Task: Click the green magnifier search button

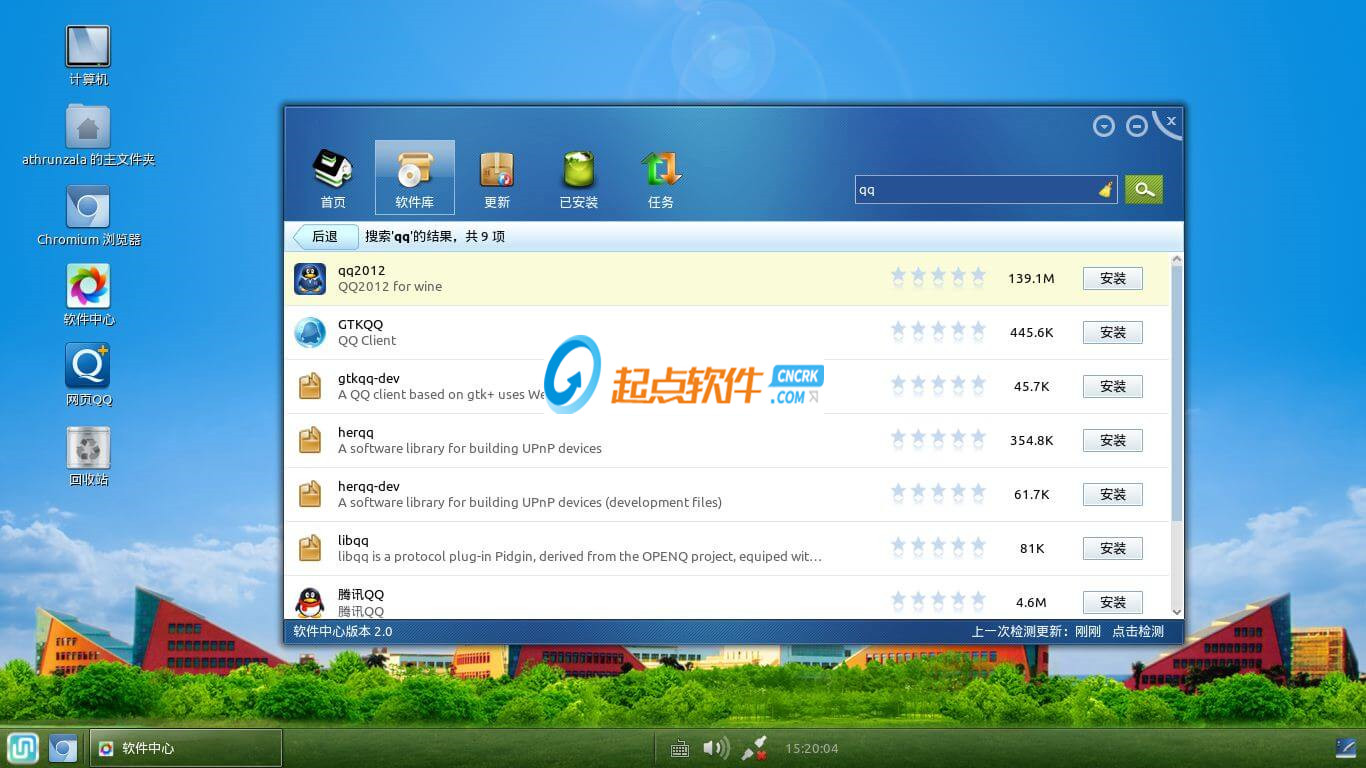Action: click(x=1144, y=189)
